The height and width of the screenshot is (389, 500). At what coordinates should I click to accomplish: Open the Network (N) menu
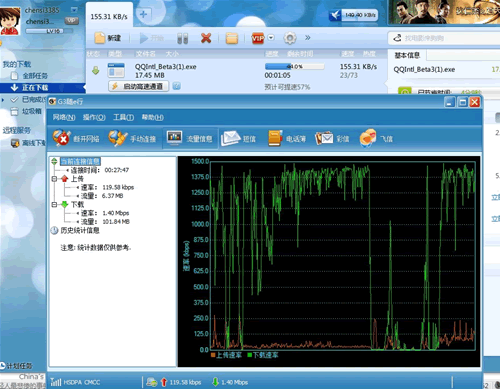tap(64, 117)
